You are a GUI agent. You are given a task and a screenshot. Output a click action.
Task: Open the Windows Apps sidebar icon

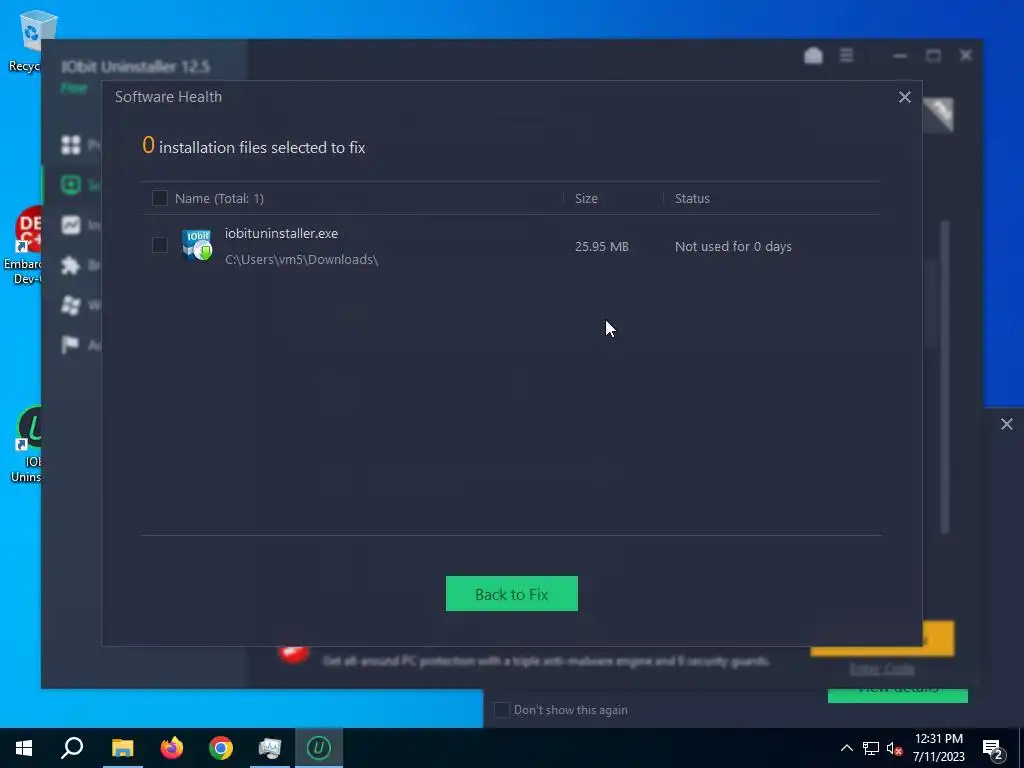[71, 305]
